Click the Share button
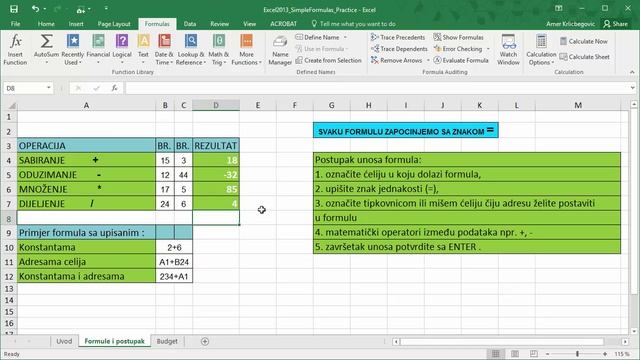This screenshot has height=360, width=640. click(x=616, y=24)
